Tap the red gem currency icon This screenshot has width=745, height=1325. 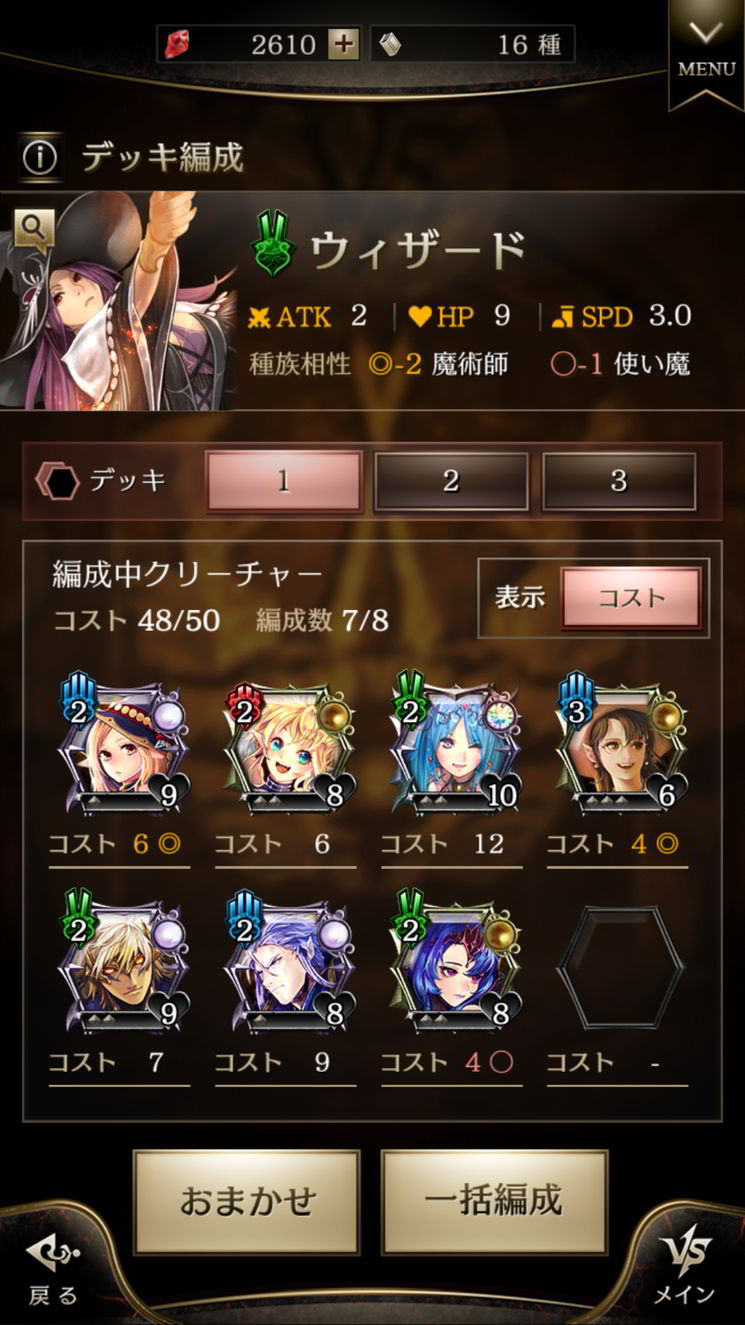click(179, 44)
